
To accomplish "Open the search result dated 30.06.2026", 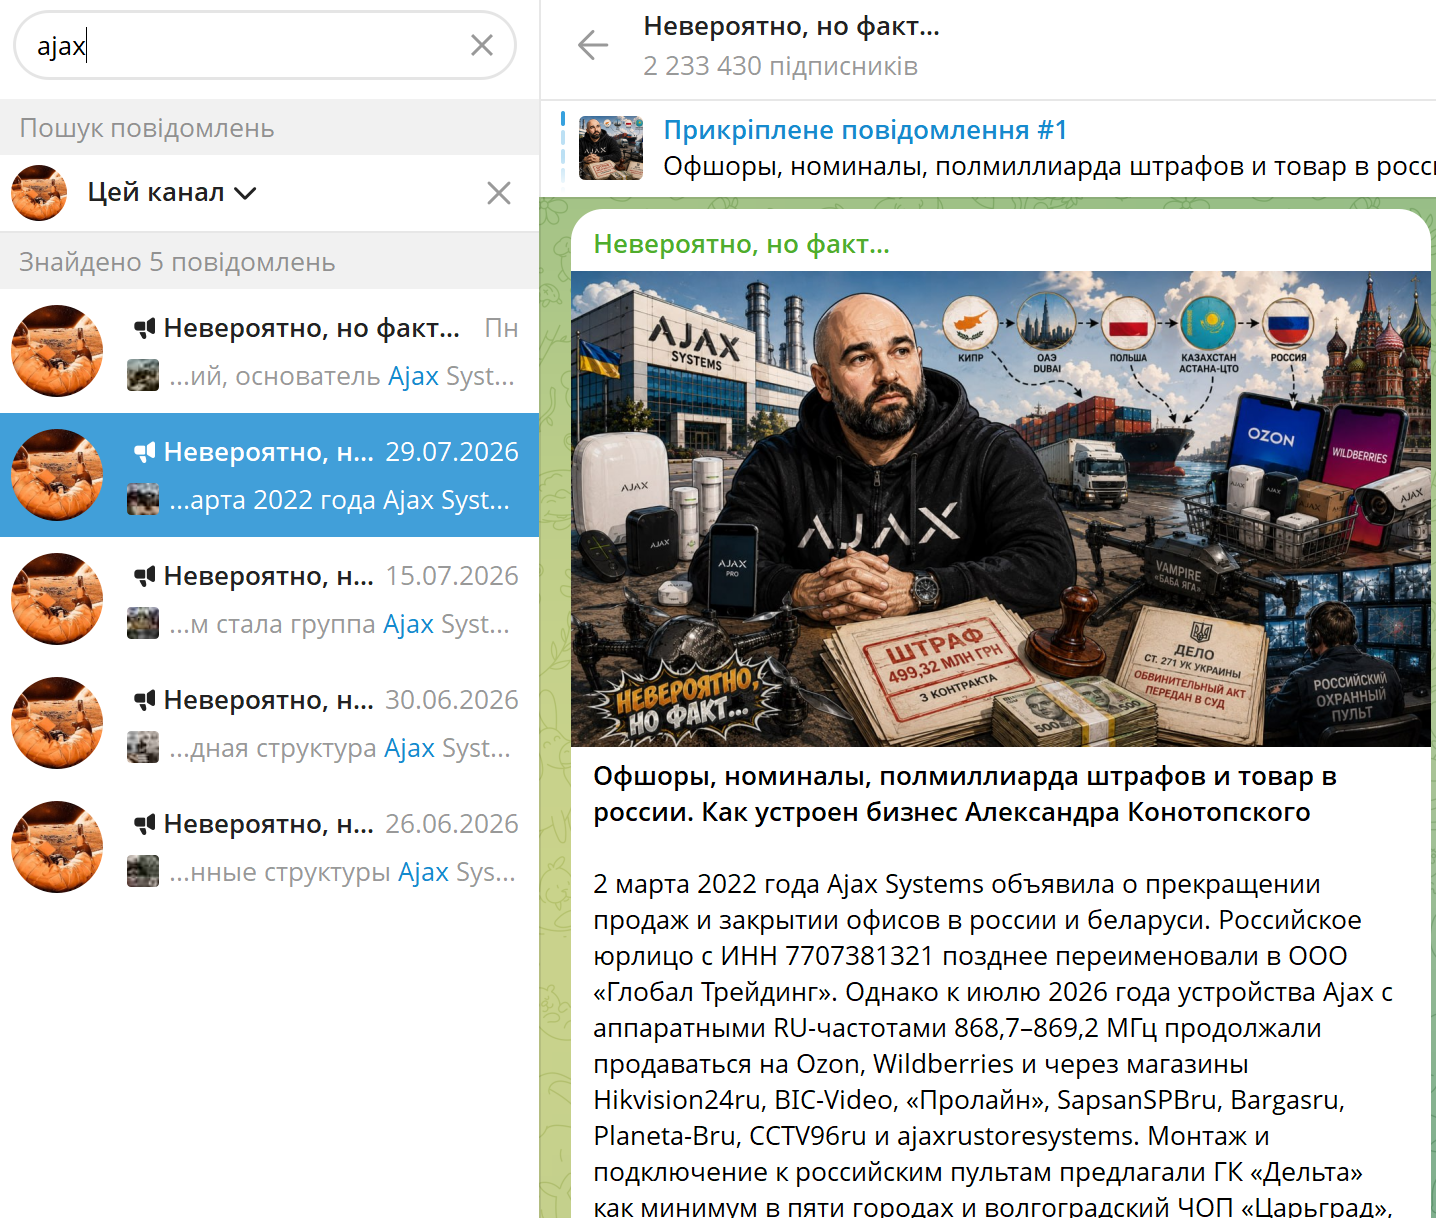I will 270,723.
